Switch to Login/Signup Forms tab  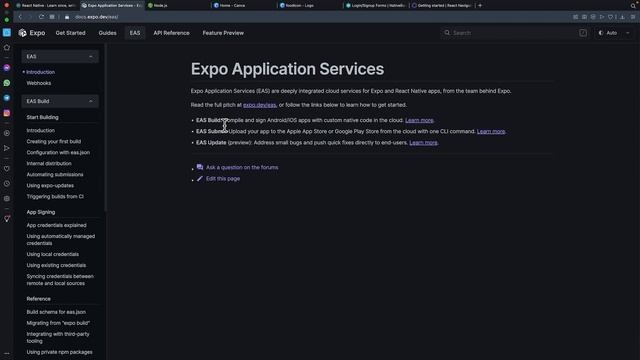pos(376,5)
